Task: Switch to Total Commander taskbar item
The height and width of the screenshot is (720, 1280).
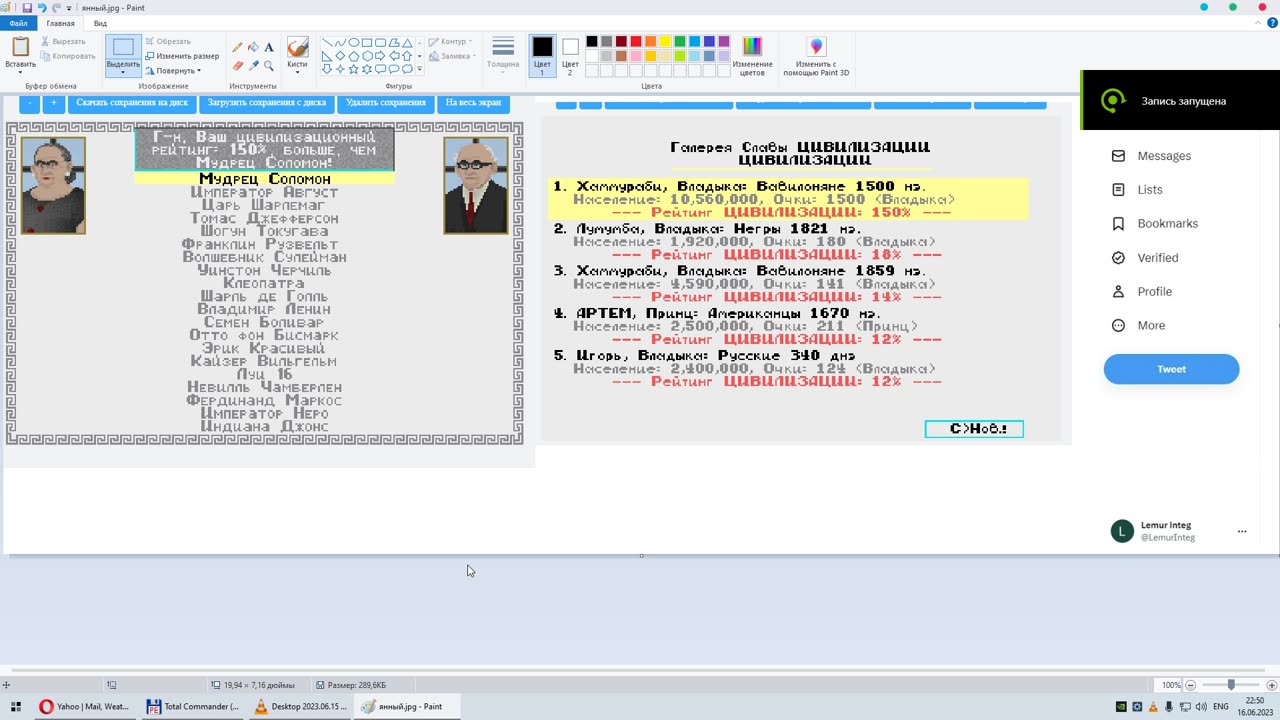Action: coord(193,706)
